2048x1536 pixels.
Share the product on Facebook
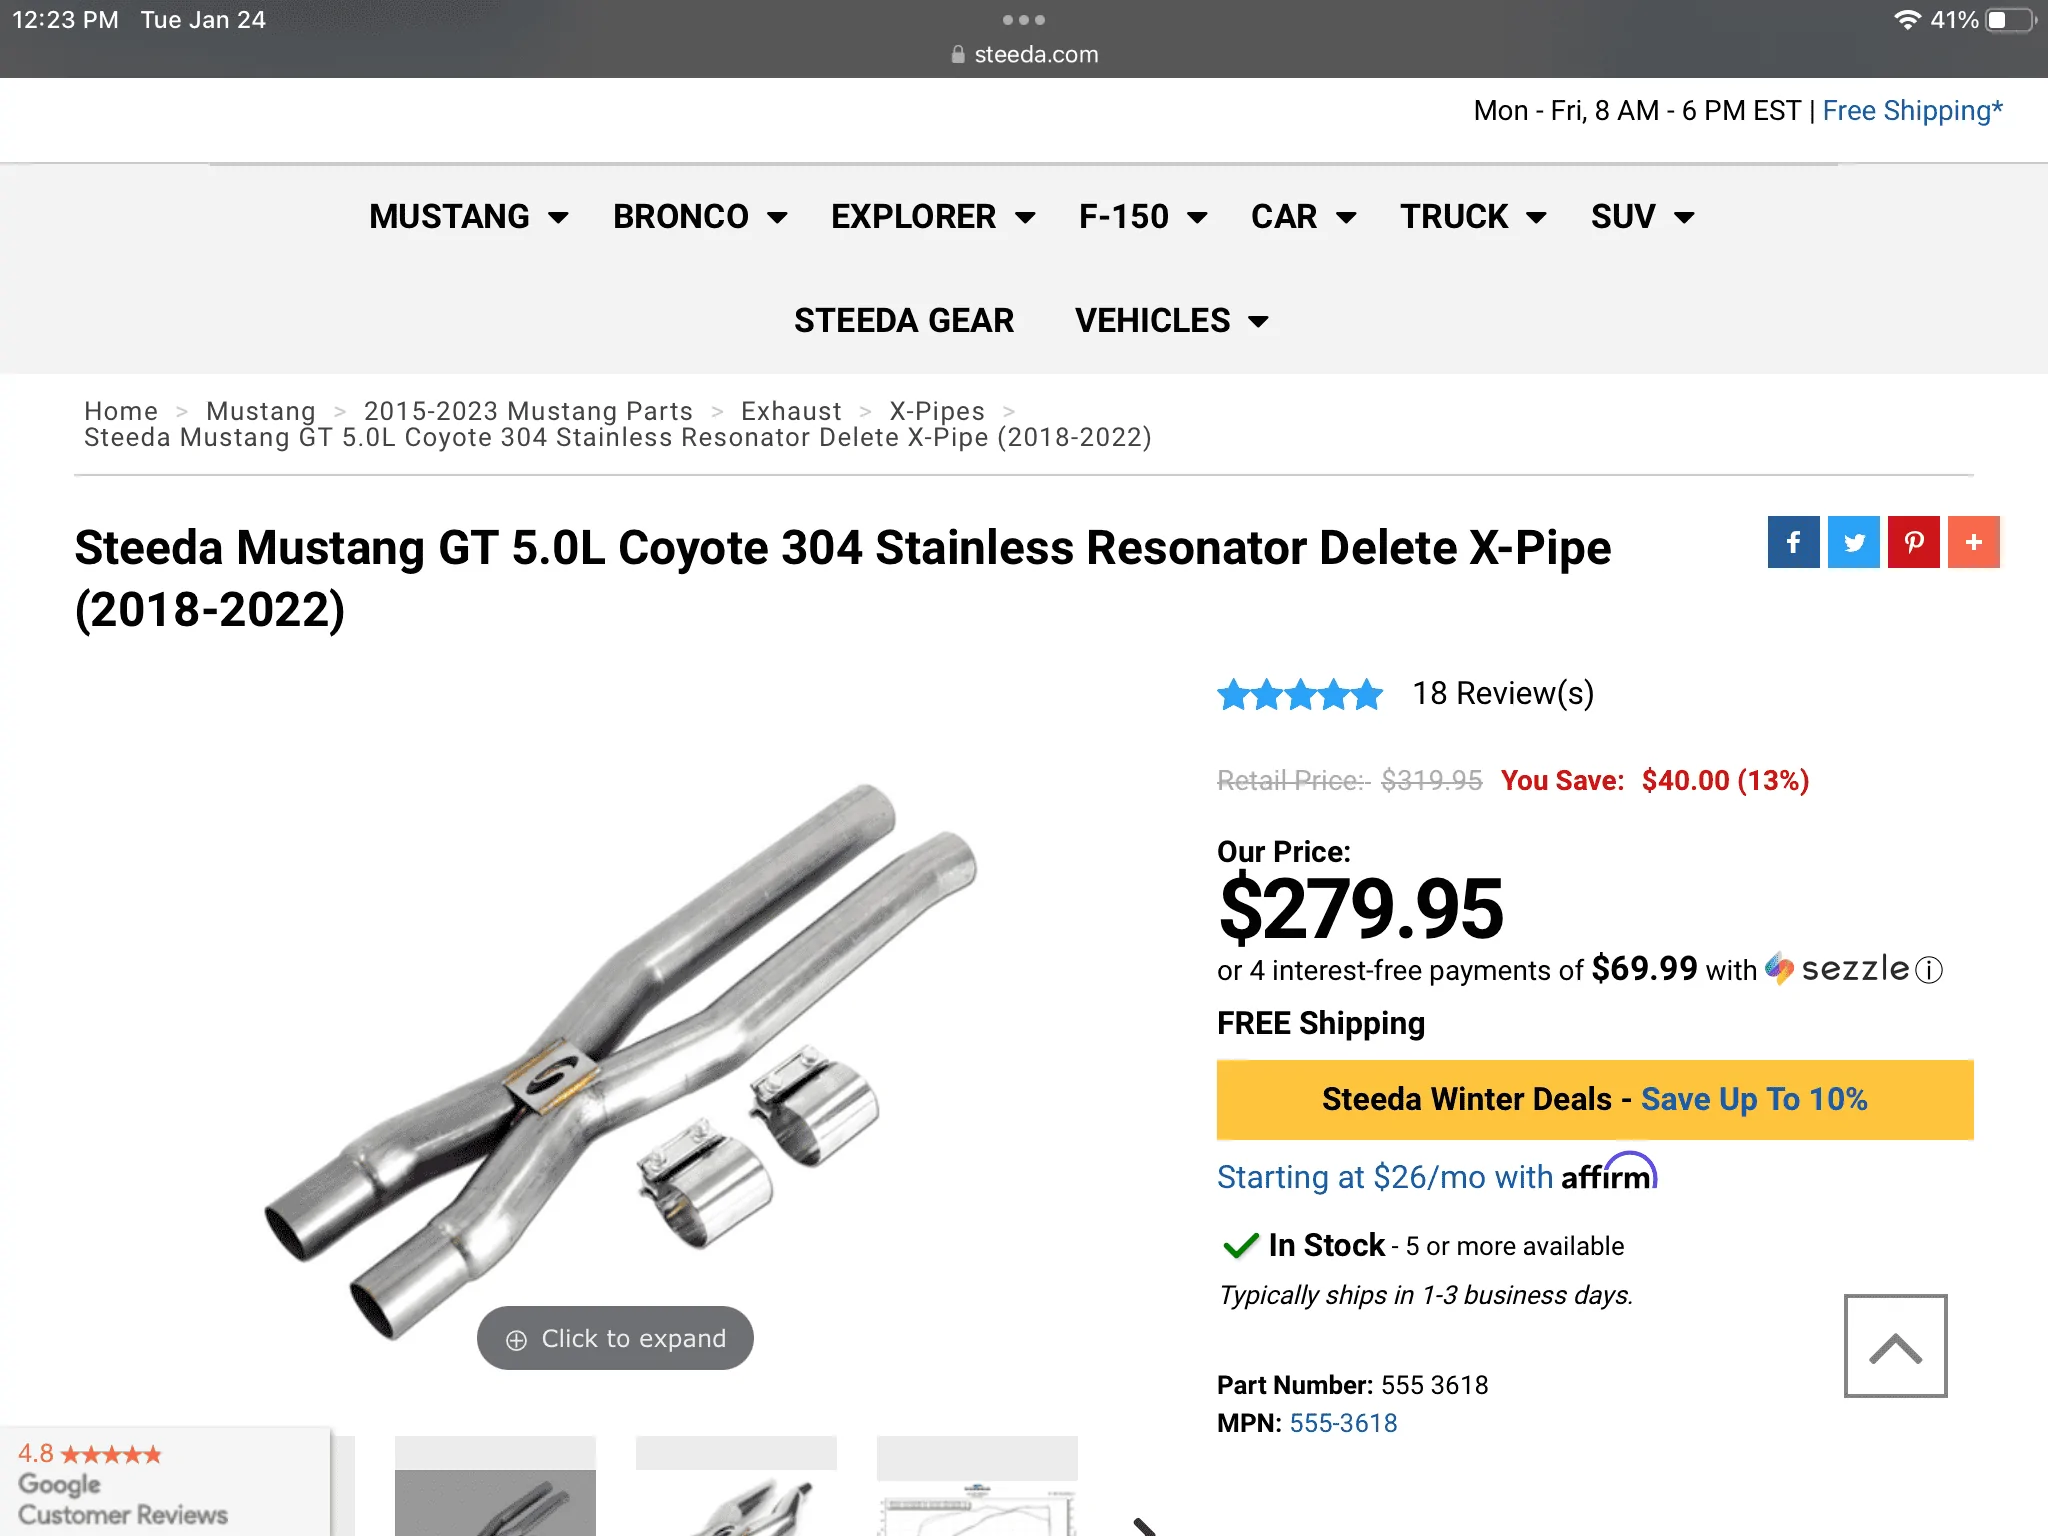coord(1793,542)
